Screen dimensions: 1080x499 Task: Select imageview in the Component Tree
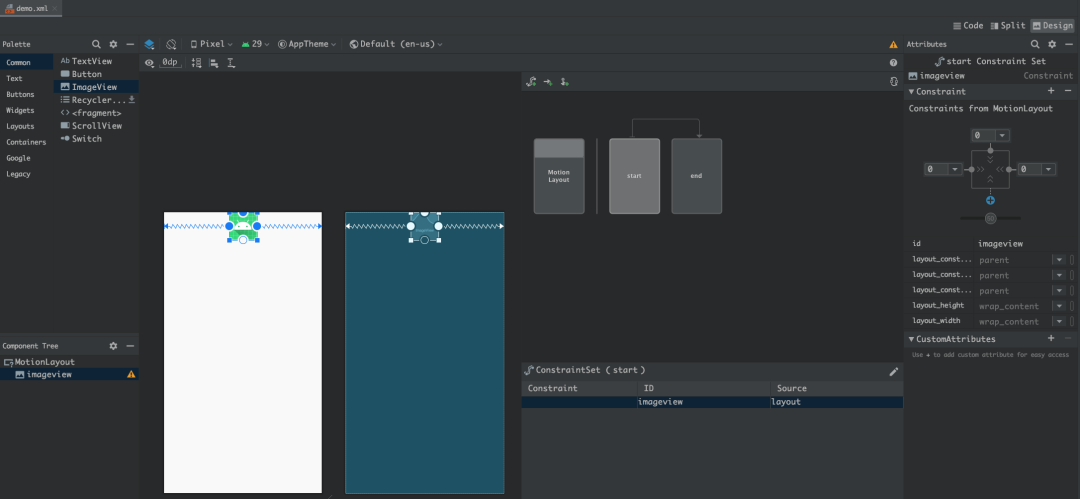coord(49,374)
